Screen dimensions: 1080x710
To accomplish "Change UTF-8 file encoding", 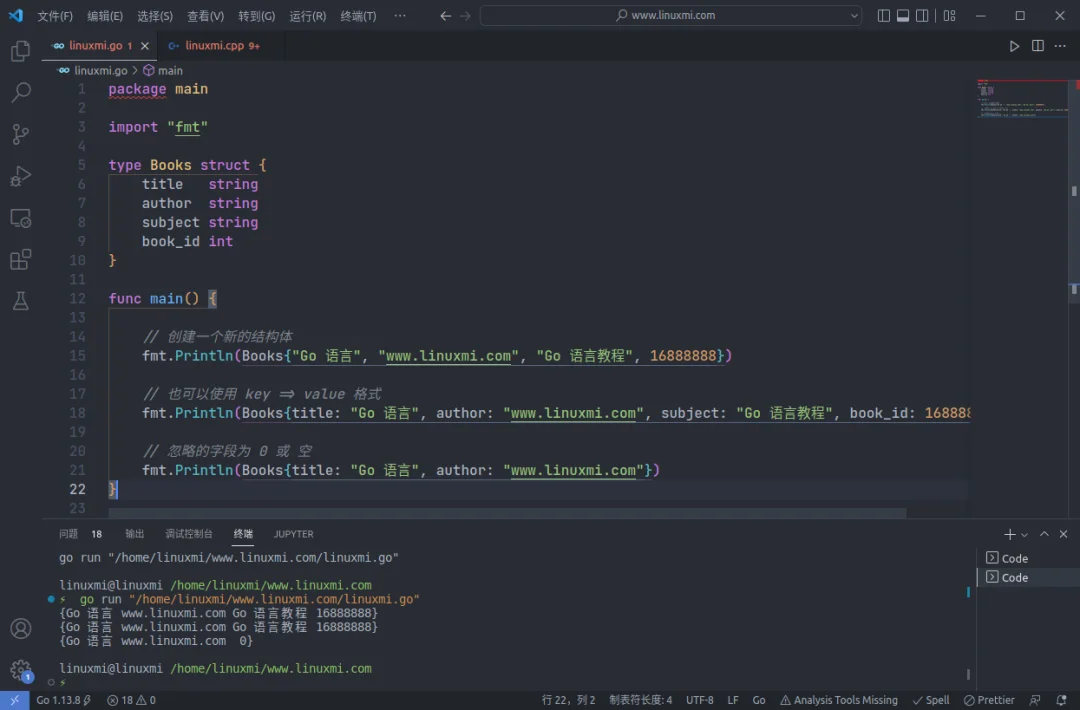I will point(700,700).
